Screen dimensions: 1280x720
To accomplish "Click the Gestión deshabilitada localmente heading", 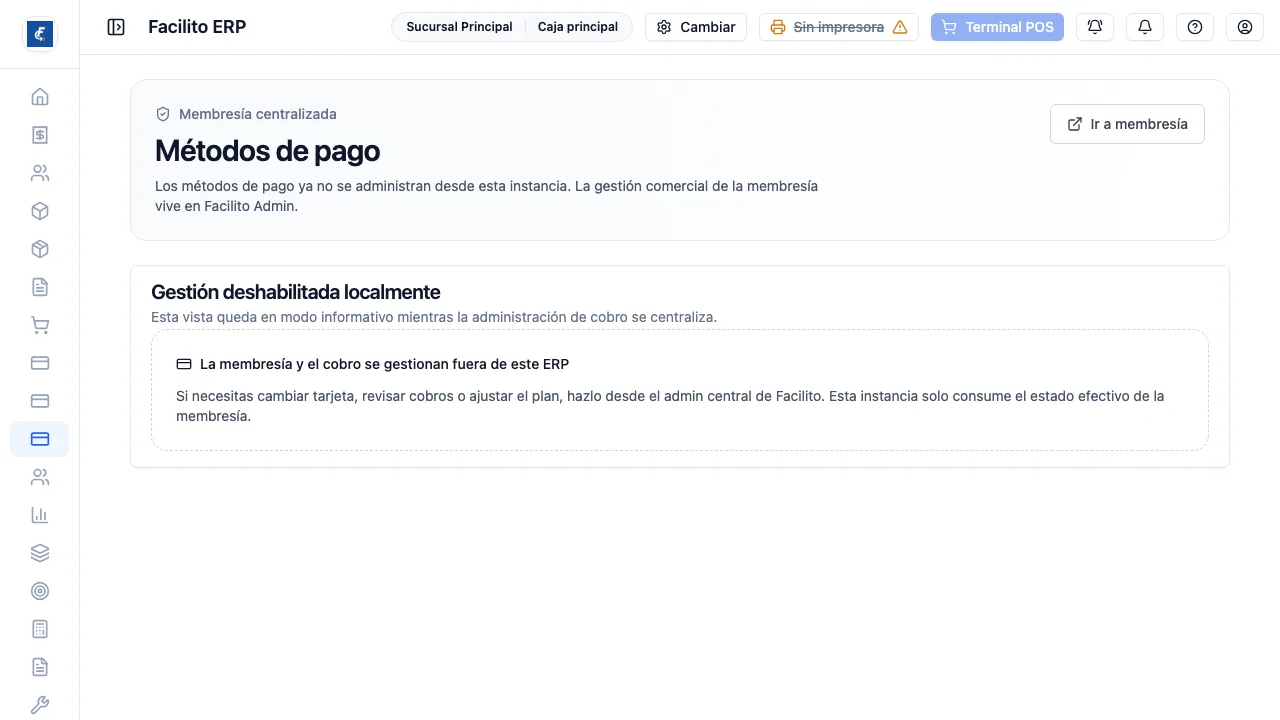I will [296, 292].
